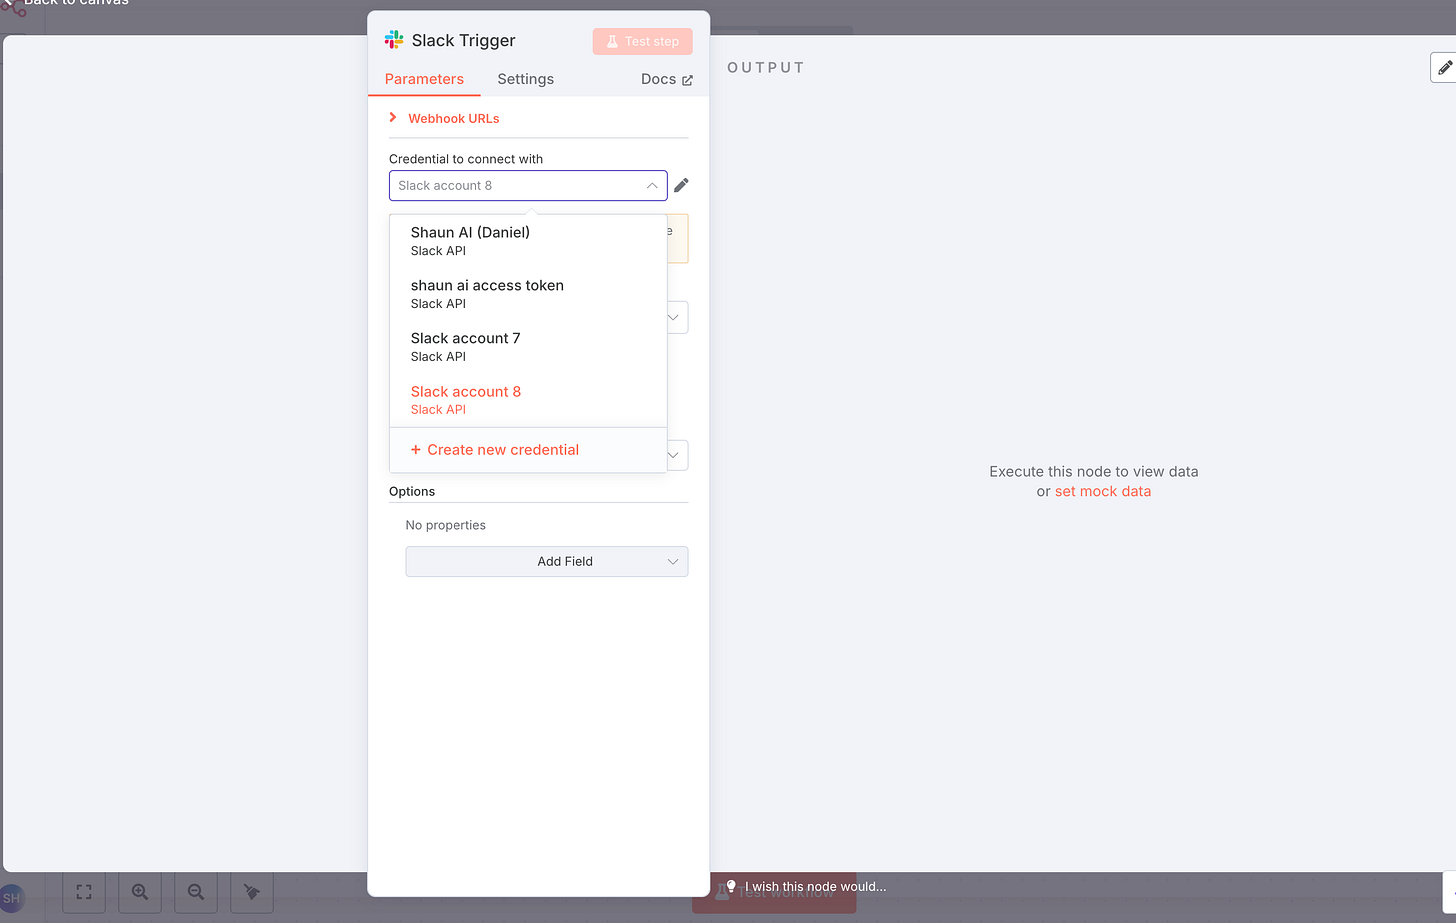The height and width of the screenshot is (923, 1456).
Task: Click the zoom in magnifier icon
Action: [x=140, y=892]
